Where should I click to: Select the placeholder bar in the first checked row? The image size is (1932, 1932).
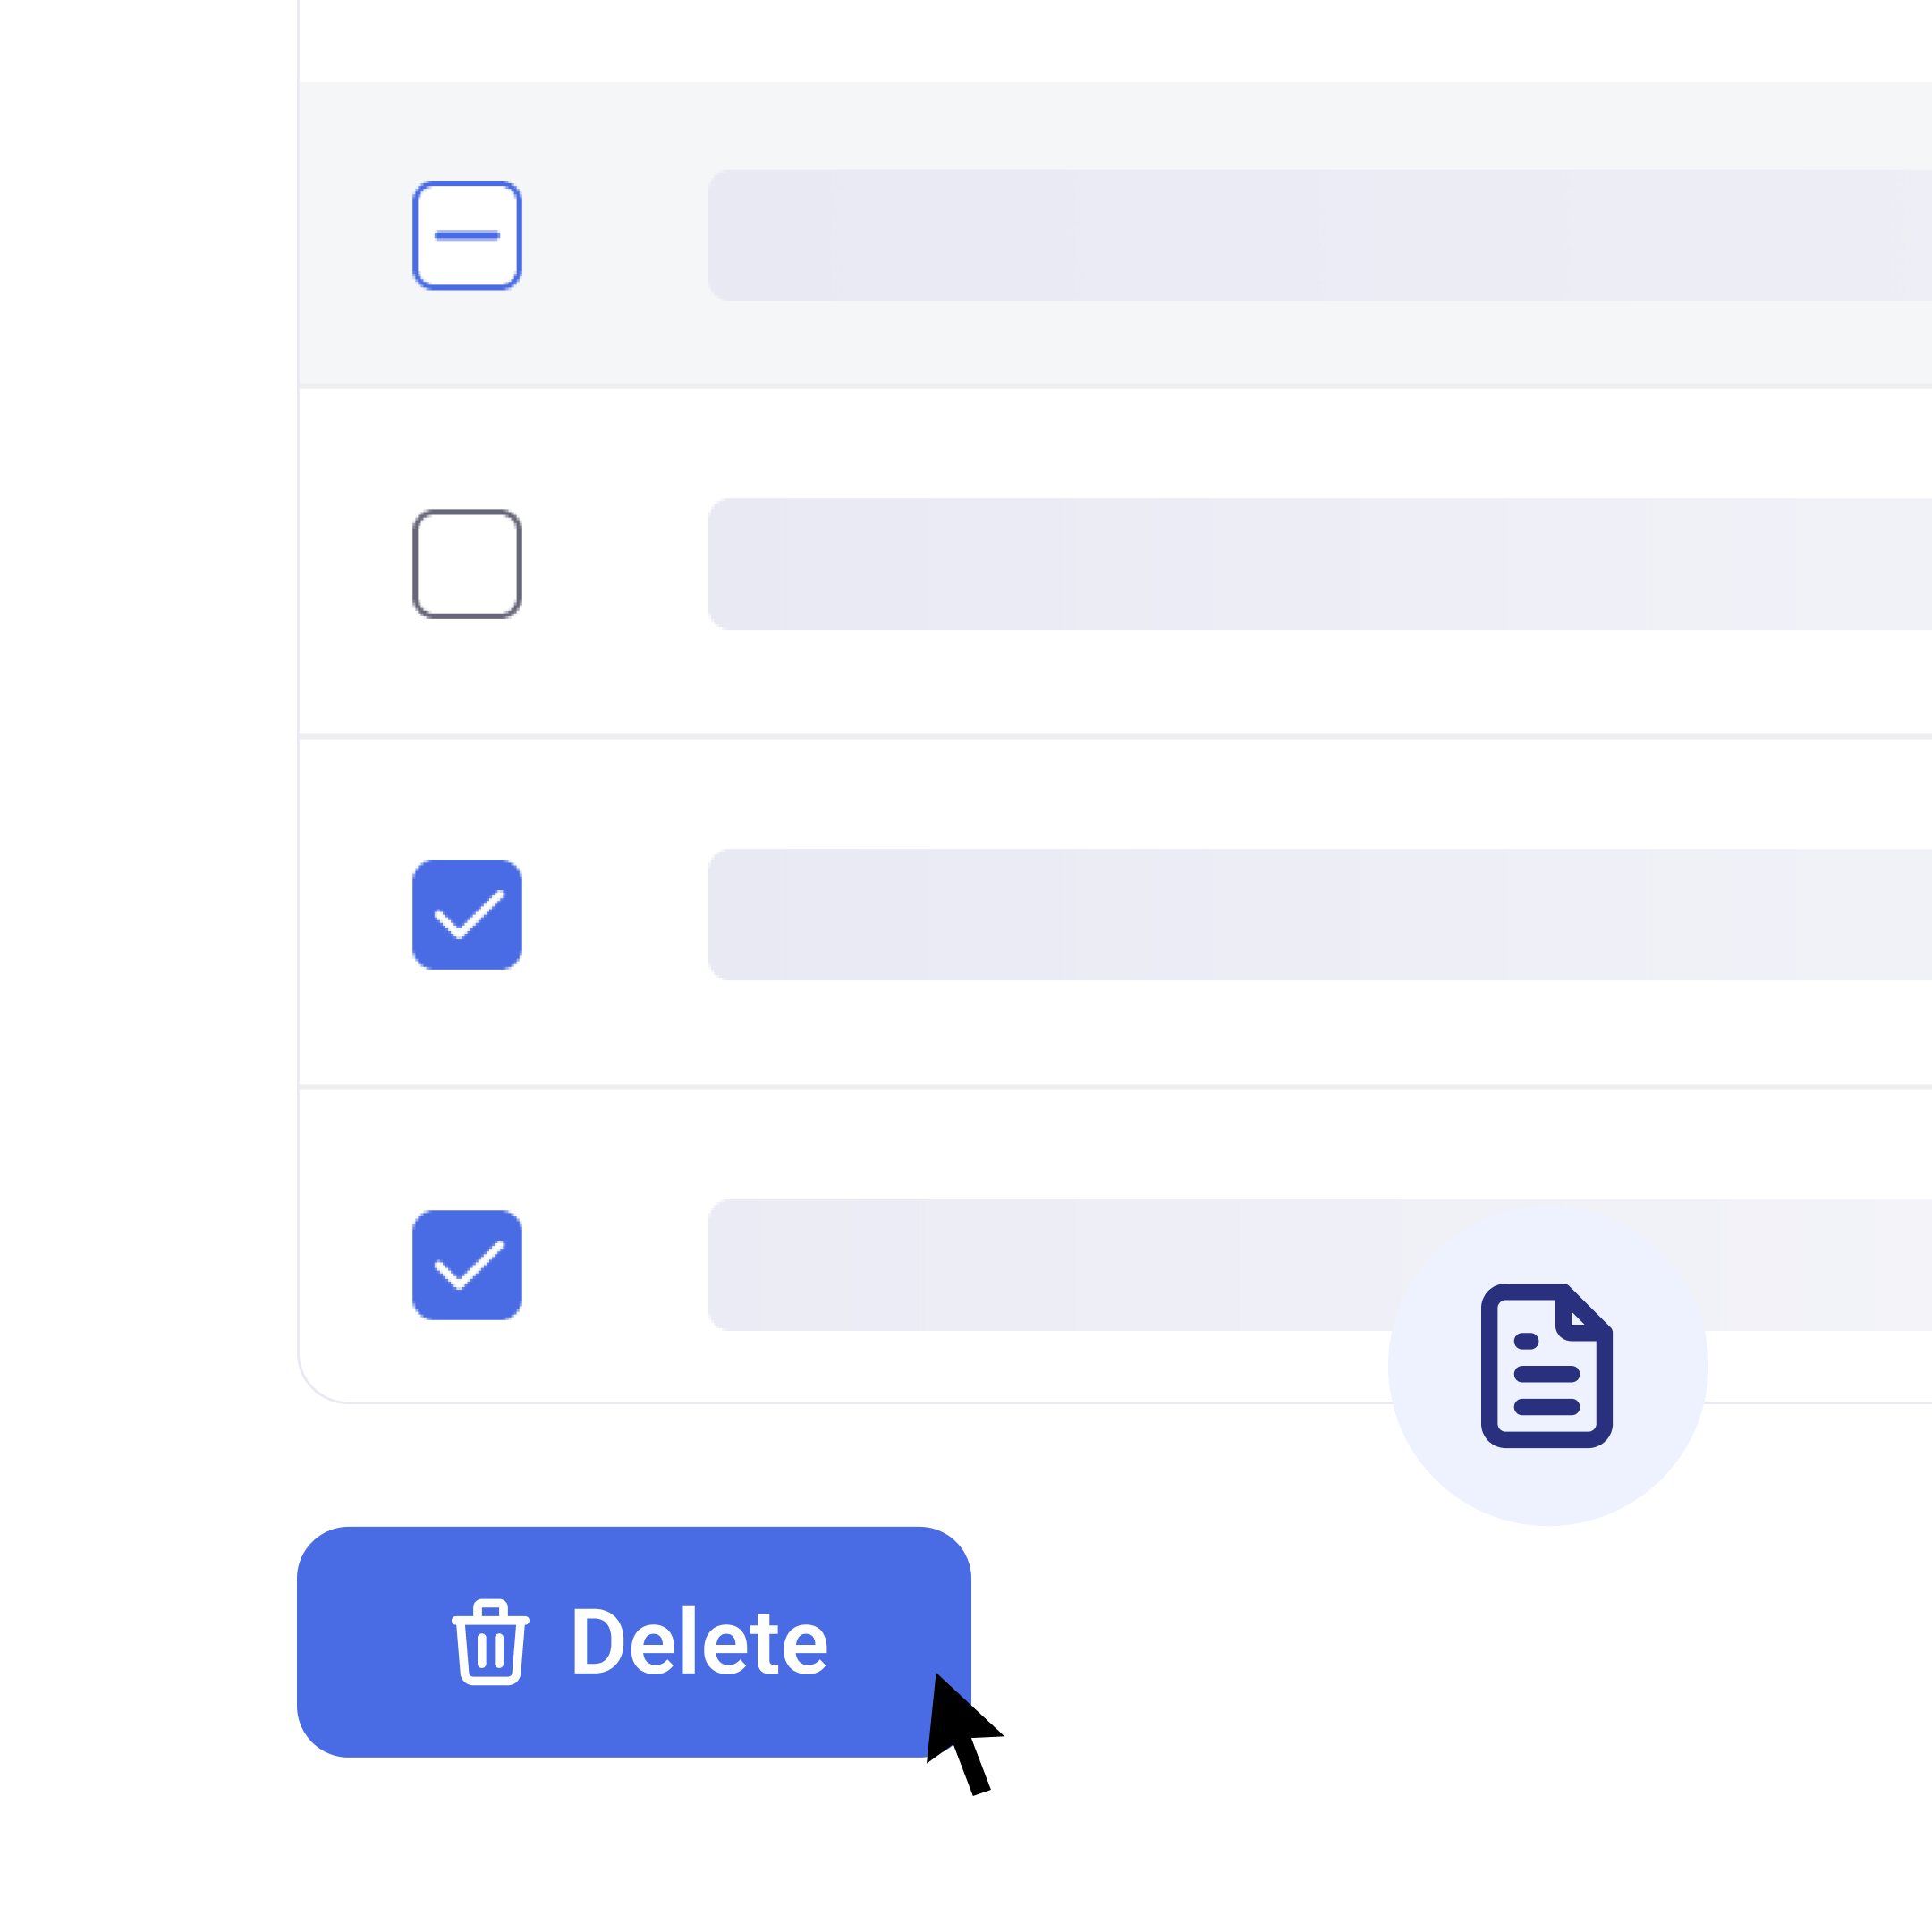point(1320,915)
